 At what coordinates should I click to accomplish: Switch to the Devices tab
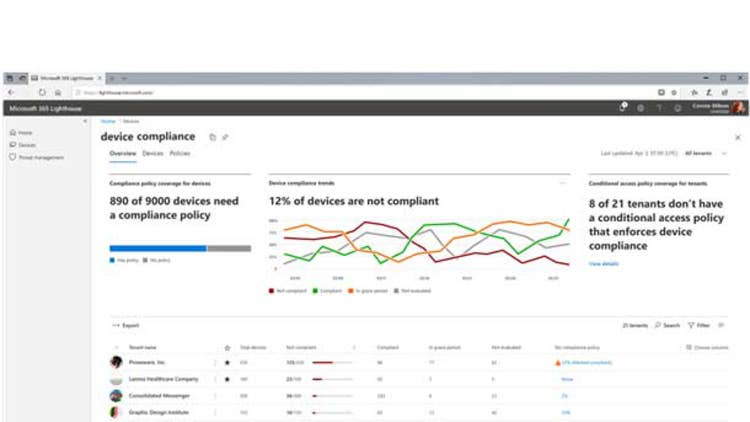[x=152, y=153]
